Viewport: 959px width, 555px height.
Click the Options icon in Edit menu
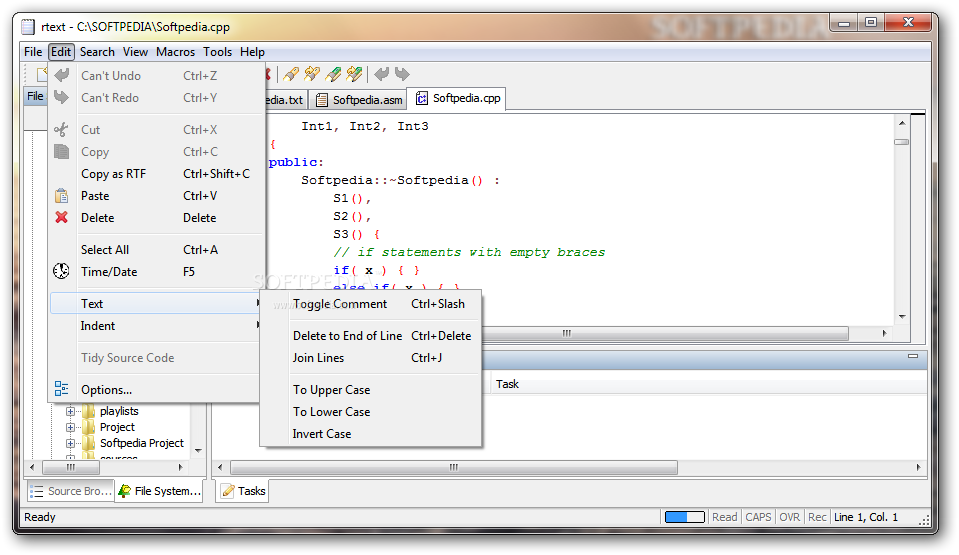click(61, 389)
